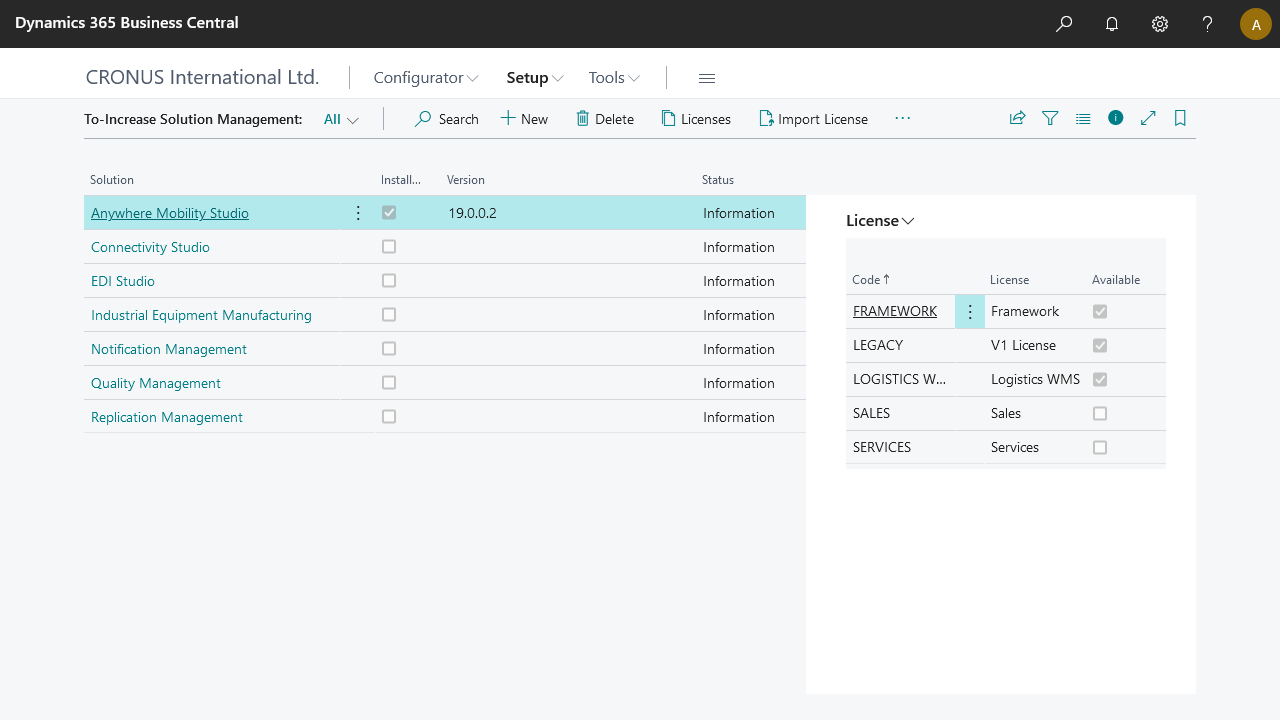Open the settings gear
The height and width of the screenshot is (720, 1280).
1160,24
